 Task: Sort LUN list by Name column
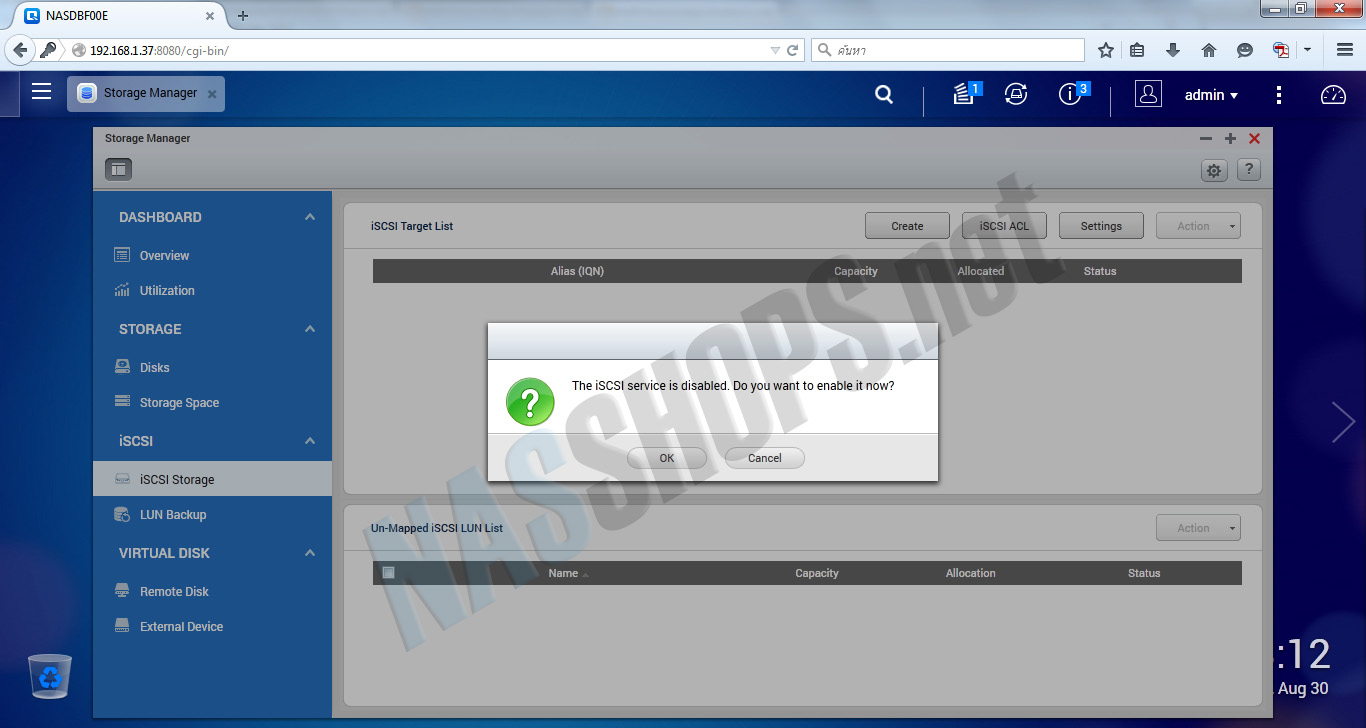563,573
